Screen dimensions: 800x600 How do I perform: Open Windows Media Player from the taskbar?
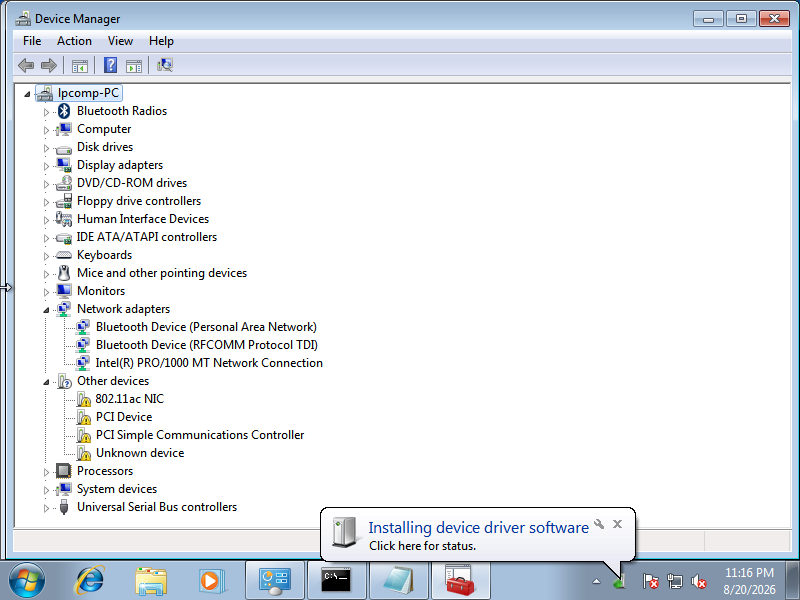(211, 581)
